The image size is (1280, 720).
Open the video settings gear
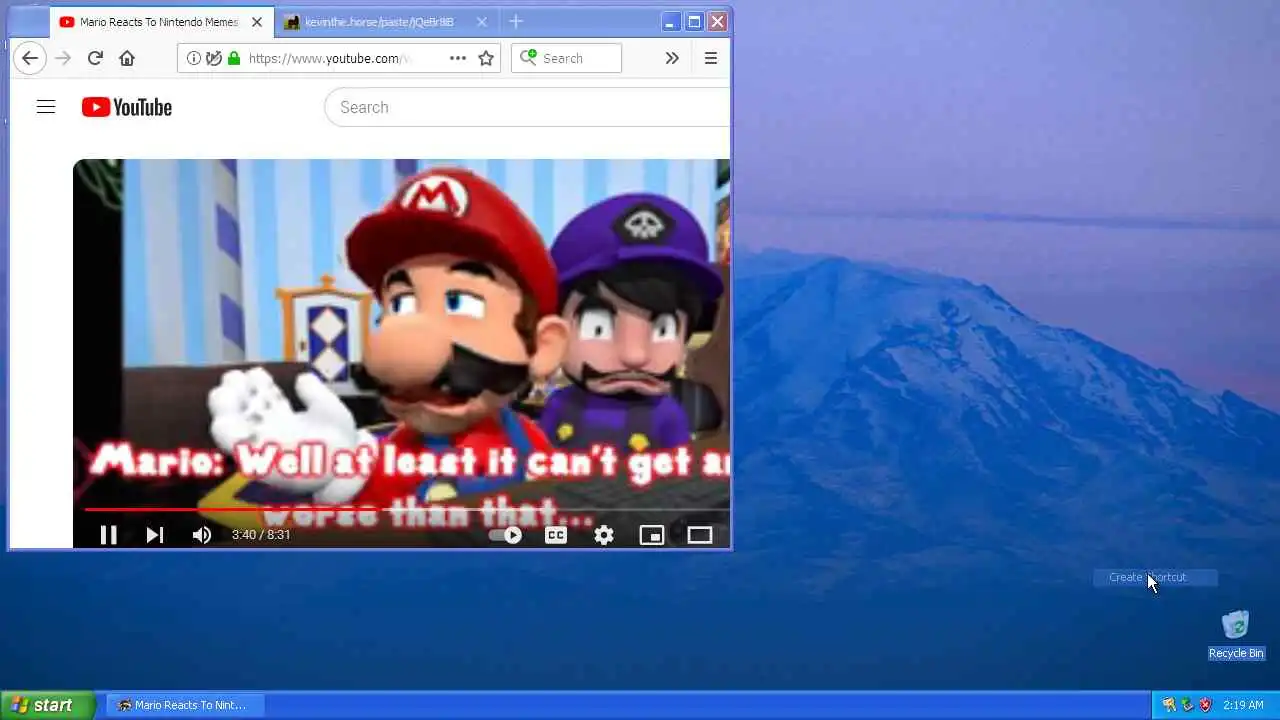[604, 535]
